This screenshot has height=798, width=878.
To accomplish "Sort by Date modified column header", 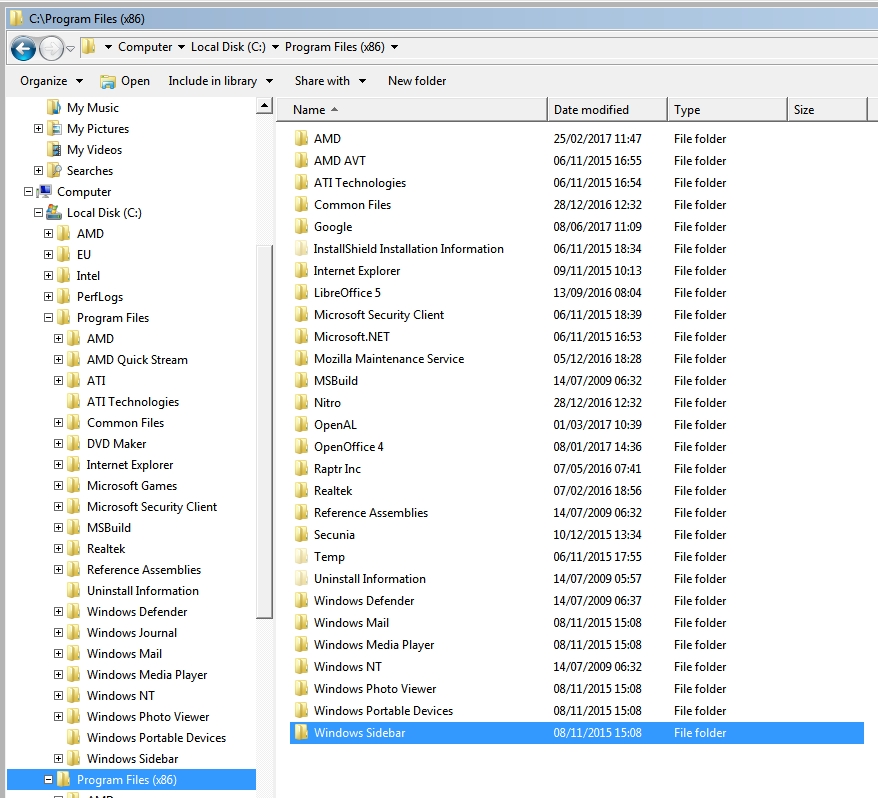I will (607, 110).
